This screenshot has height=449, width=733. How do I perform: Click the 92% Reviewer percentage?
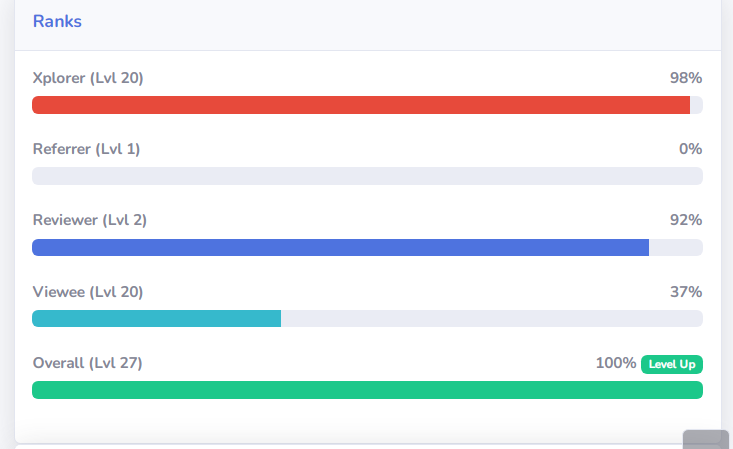686,220
